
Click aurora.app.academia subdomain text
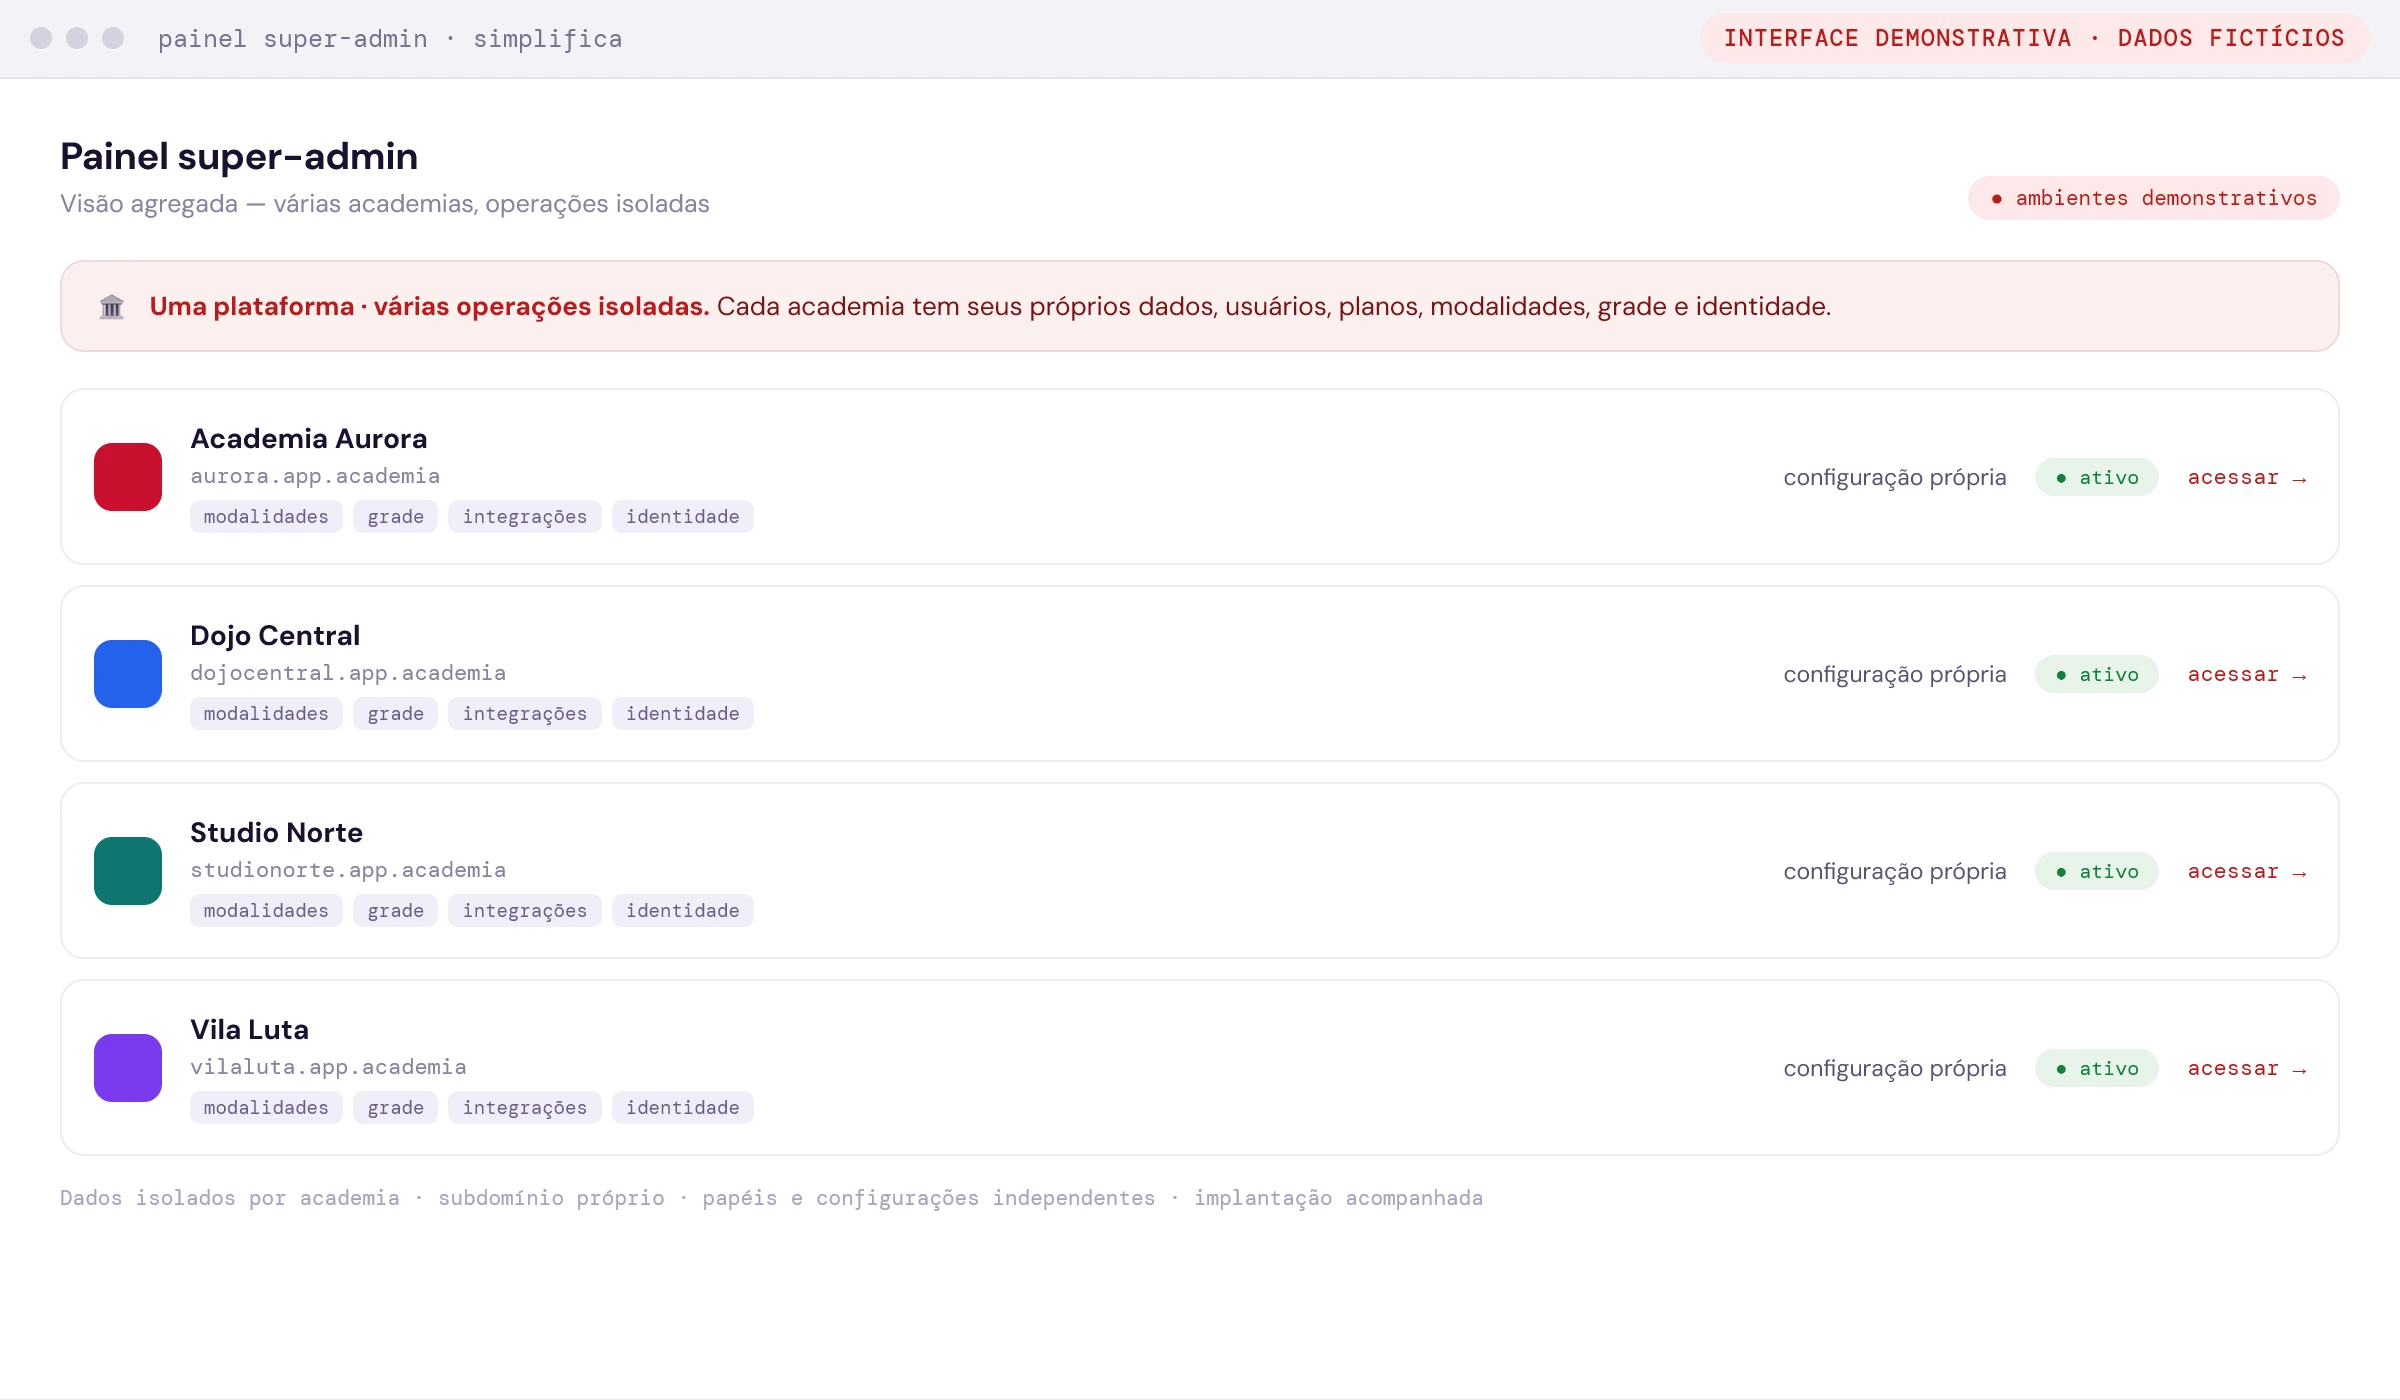point(315,476)
